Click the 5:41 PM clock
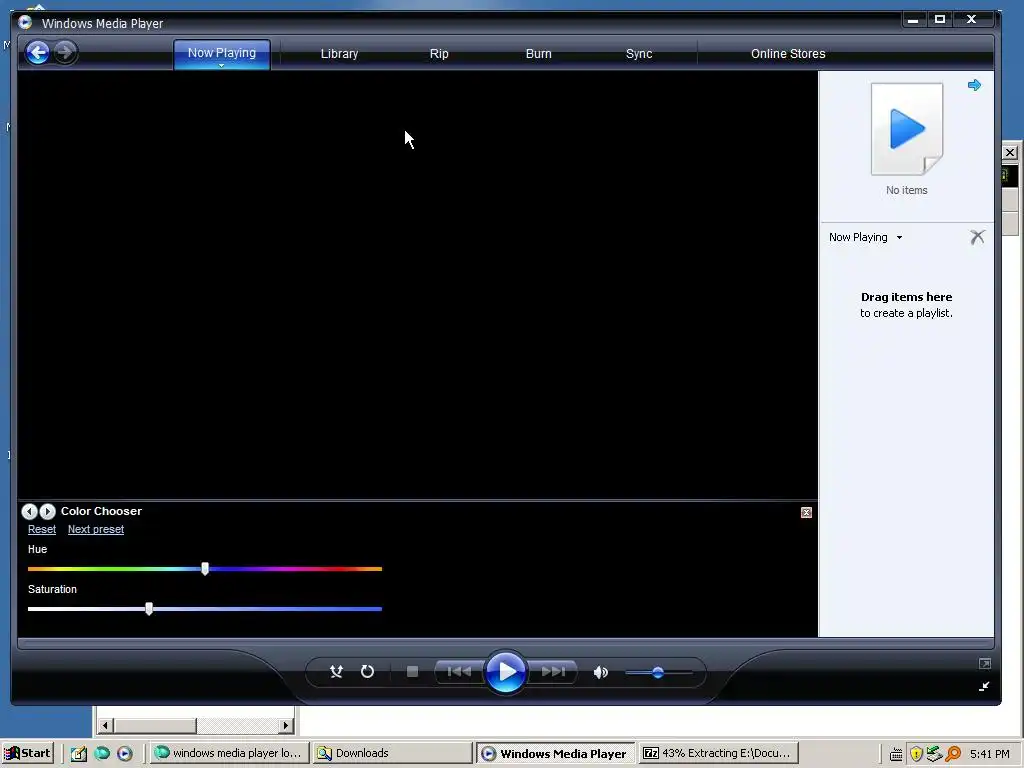Image resolution: width=1024 pixels, height=768 pixels. point(990,754)
